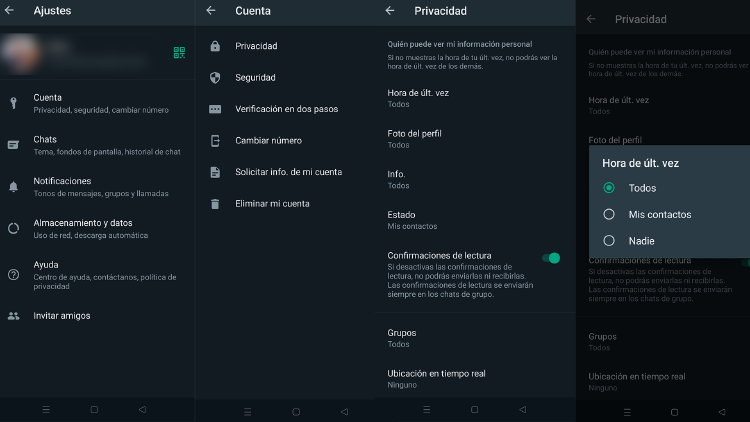Click the key icon beside Cuenta
This screenshot has height=422, width=750.
point(13,102)
